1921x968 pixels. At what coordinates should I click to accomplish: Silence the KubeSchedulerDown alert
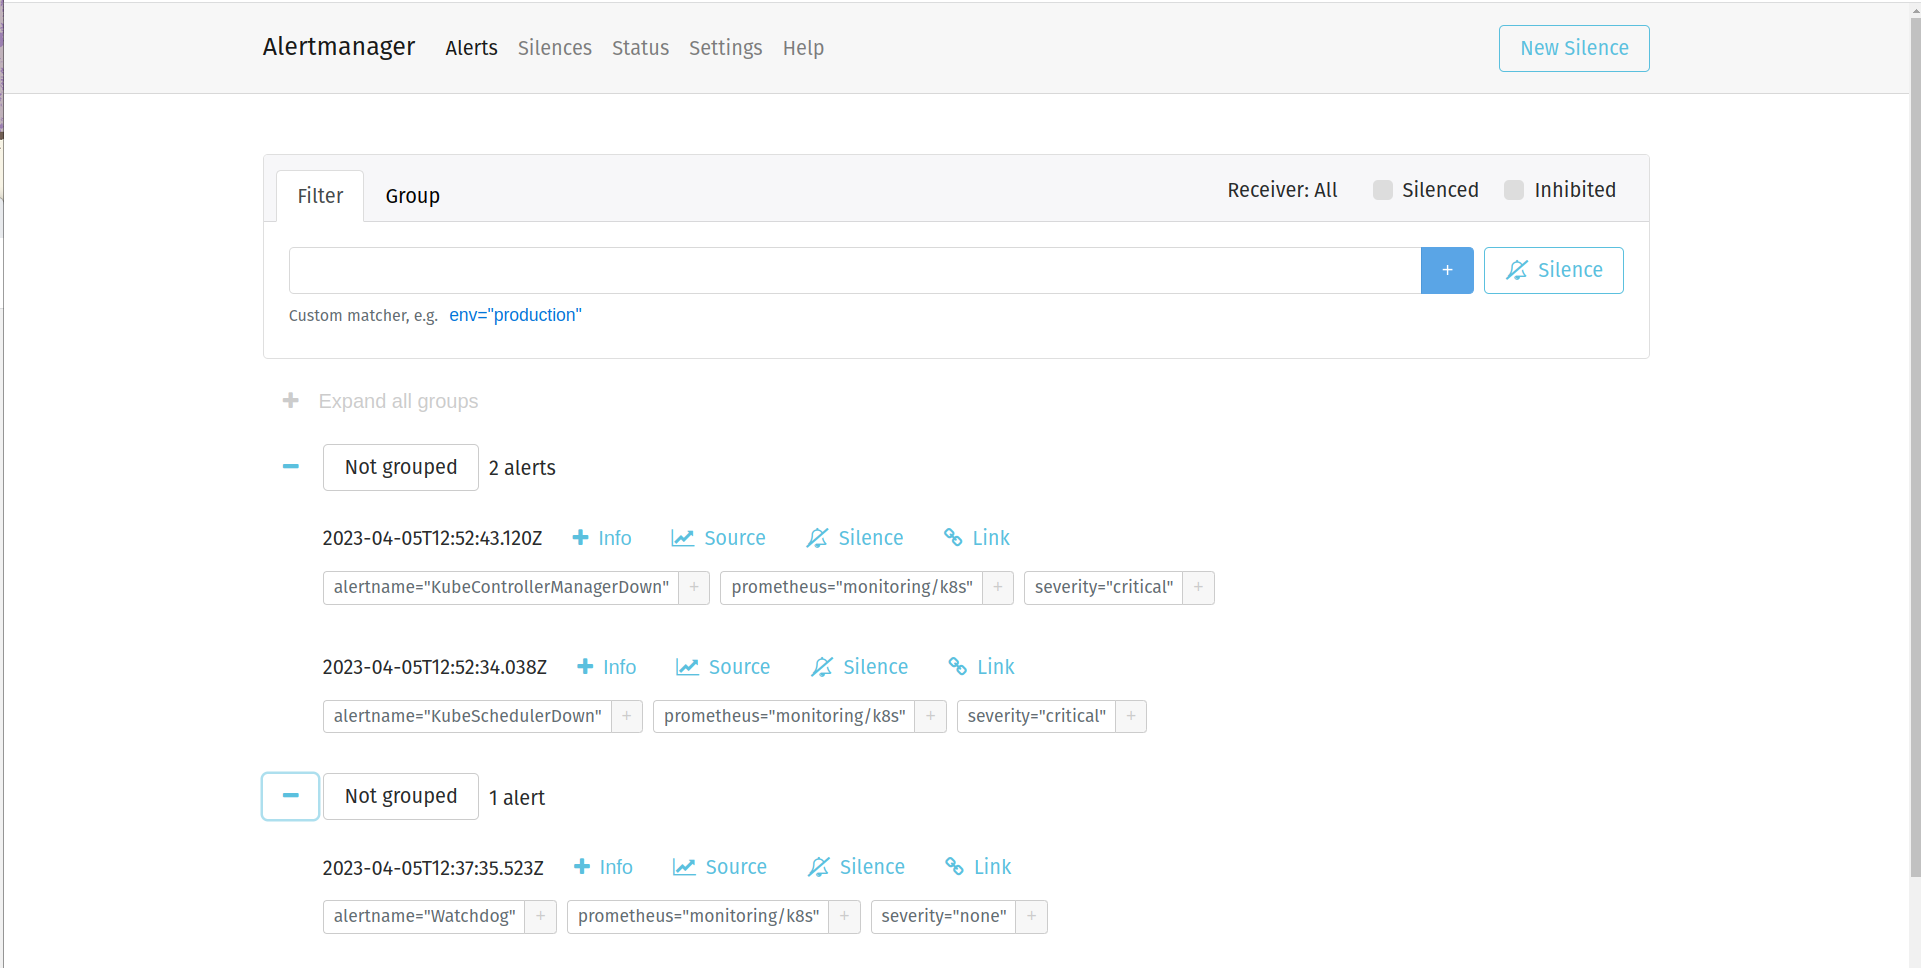point(860,667)
